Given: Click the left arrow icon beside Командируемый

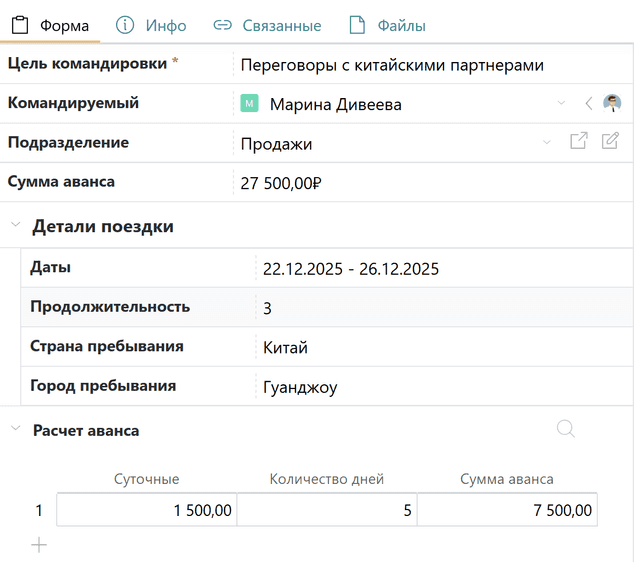Looking at the screenshot, I should 589,103.
